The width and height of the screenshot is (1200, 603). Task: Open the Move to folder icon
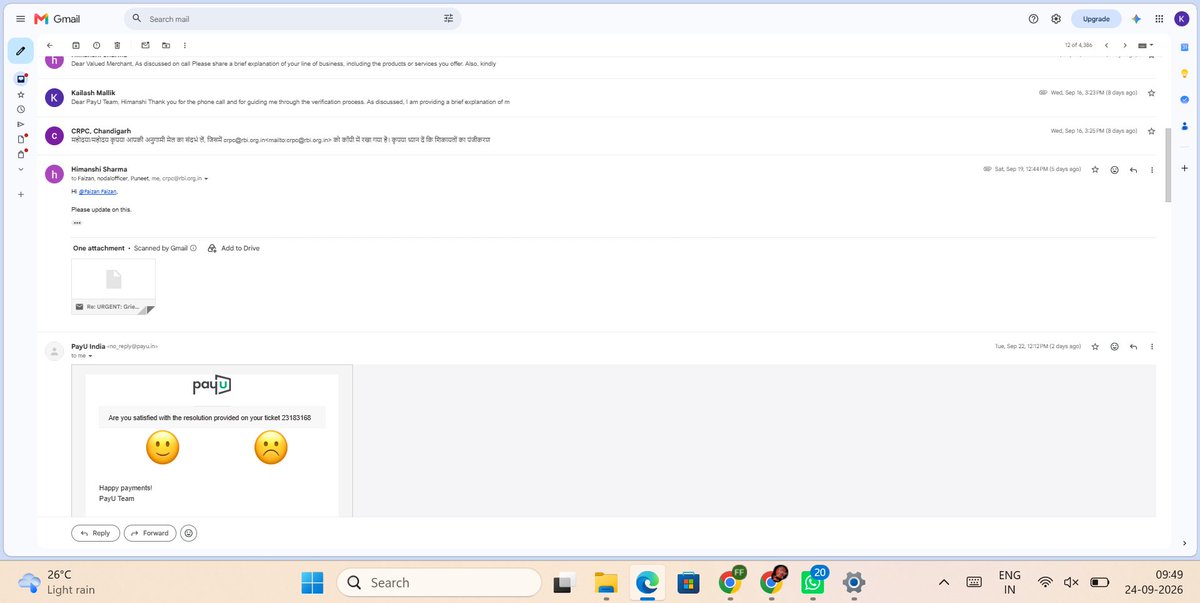pos(165,45)
